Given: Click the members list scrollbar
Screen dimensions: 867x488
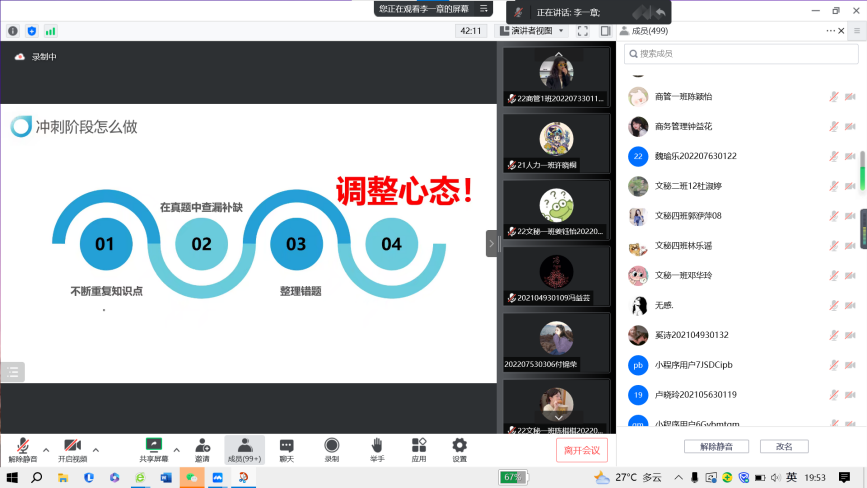Looking at the screenshot, I should (x=861, y=170).
